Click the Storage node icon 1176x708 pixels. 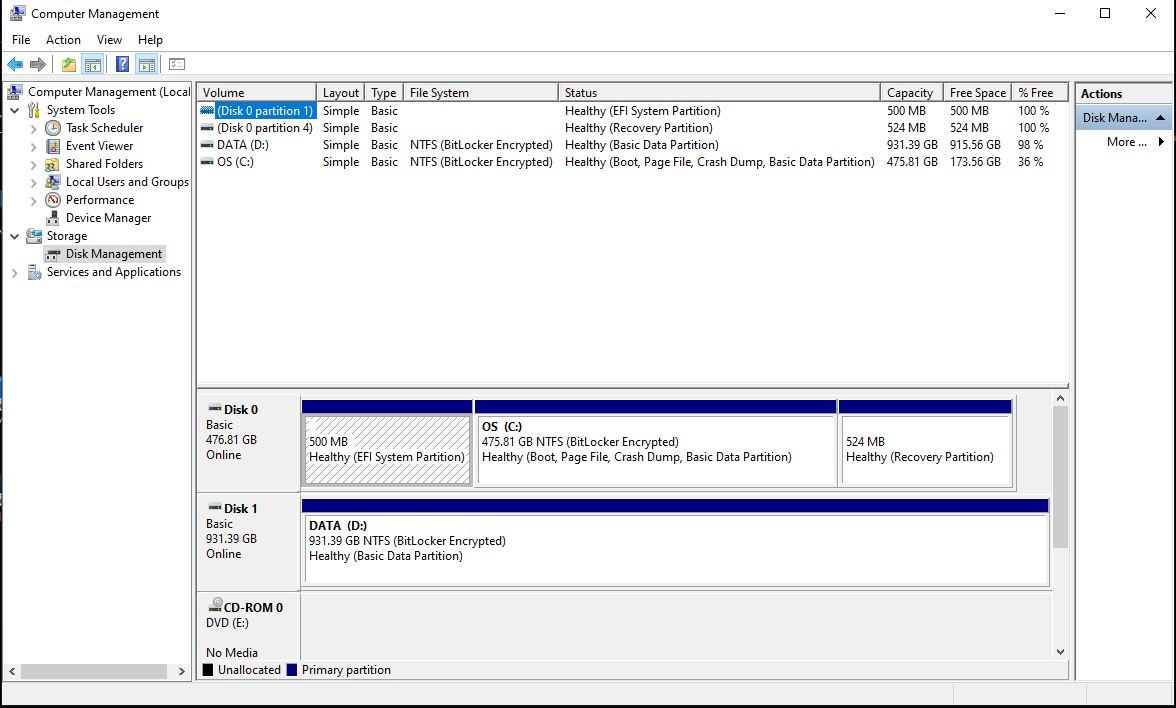click(34, 236)
